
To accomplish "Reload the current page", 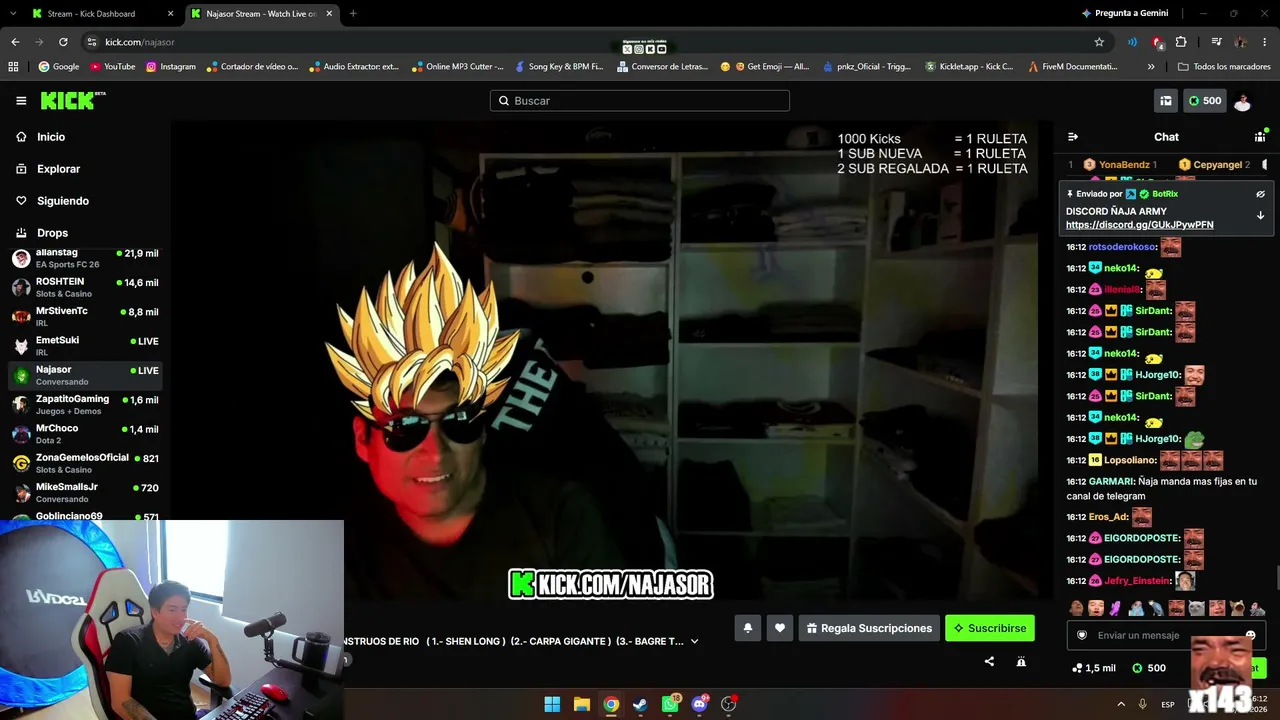I will (x=63, y=42).
